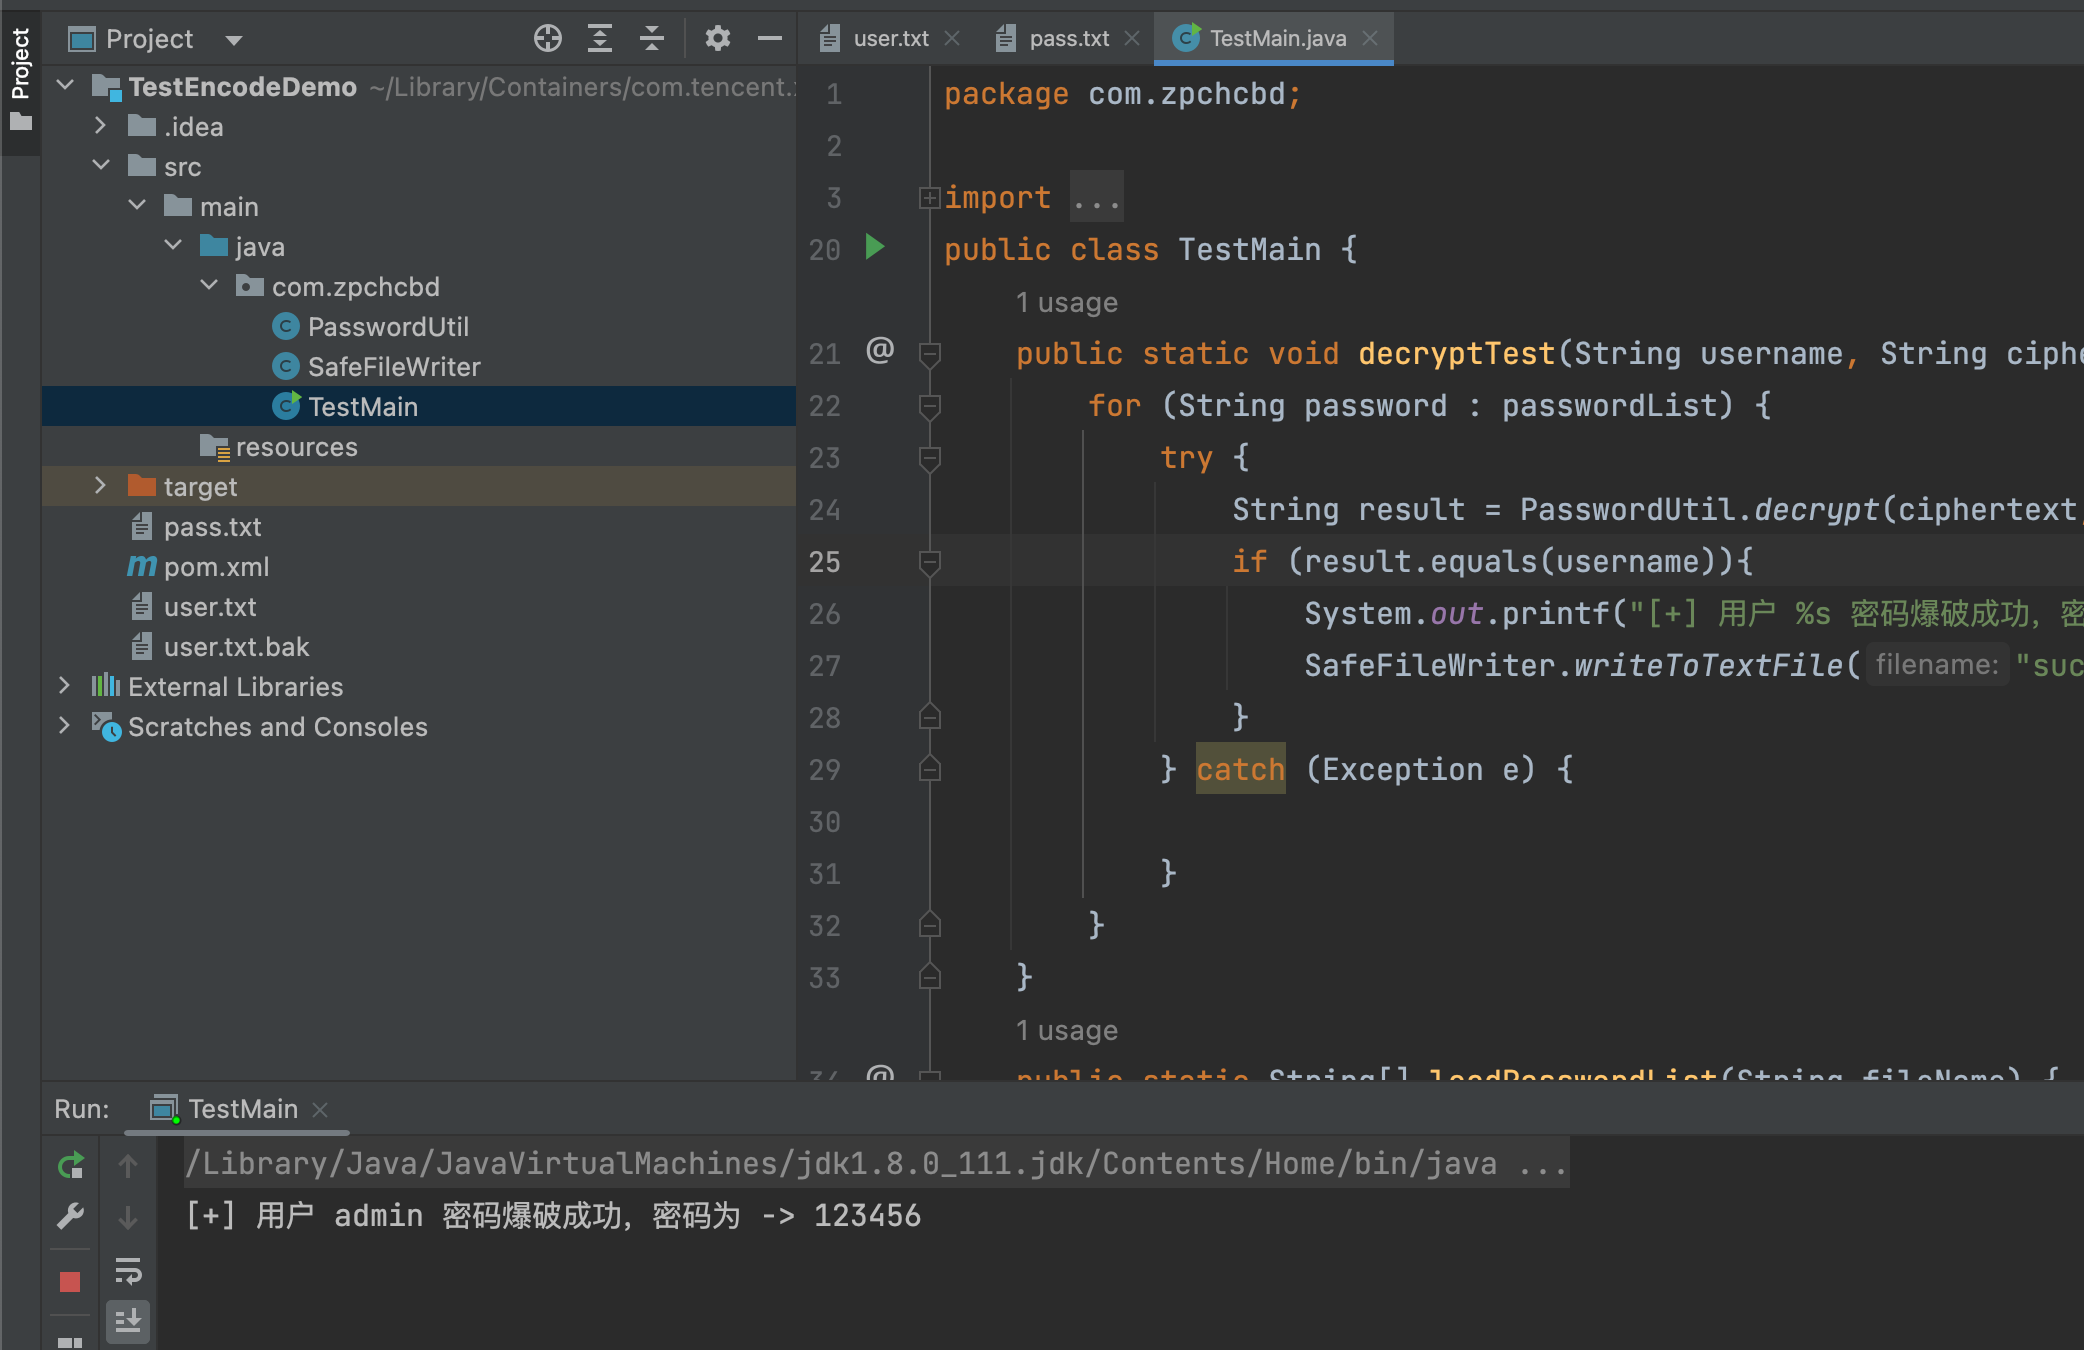Expand the target folder
This screenshot has width=2084, height=1350.
click(x=100, y=486)
